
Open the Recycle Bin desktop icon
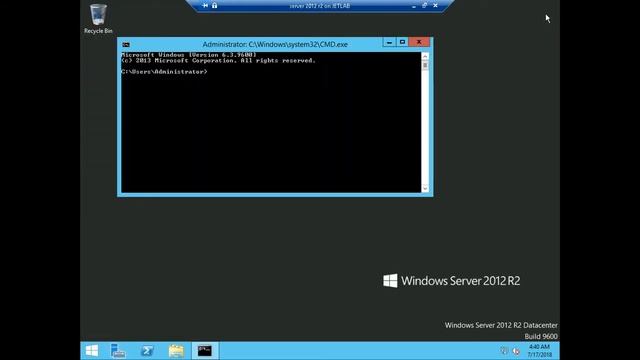tap(98, 19)
